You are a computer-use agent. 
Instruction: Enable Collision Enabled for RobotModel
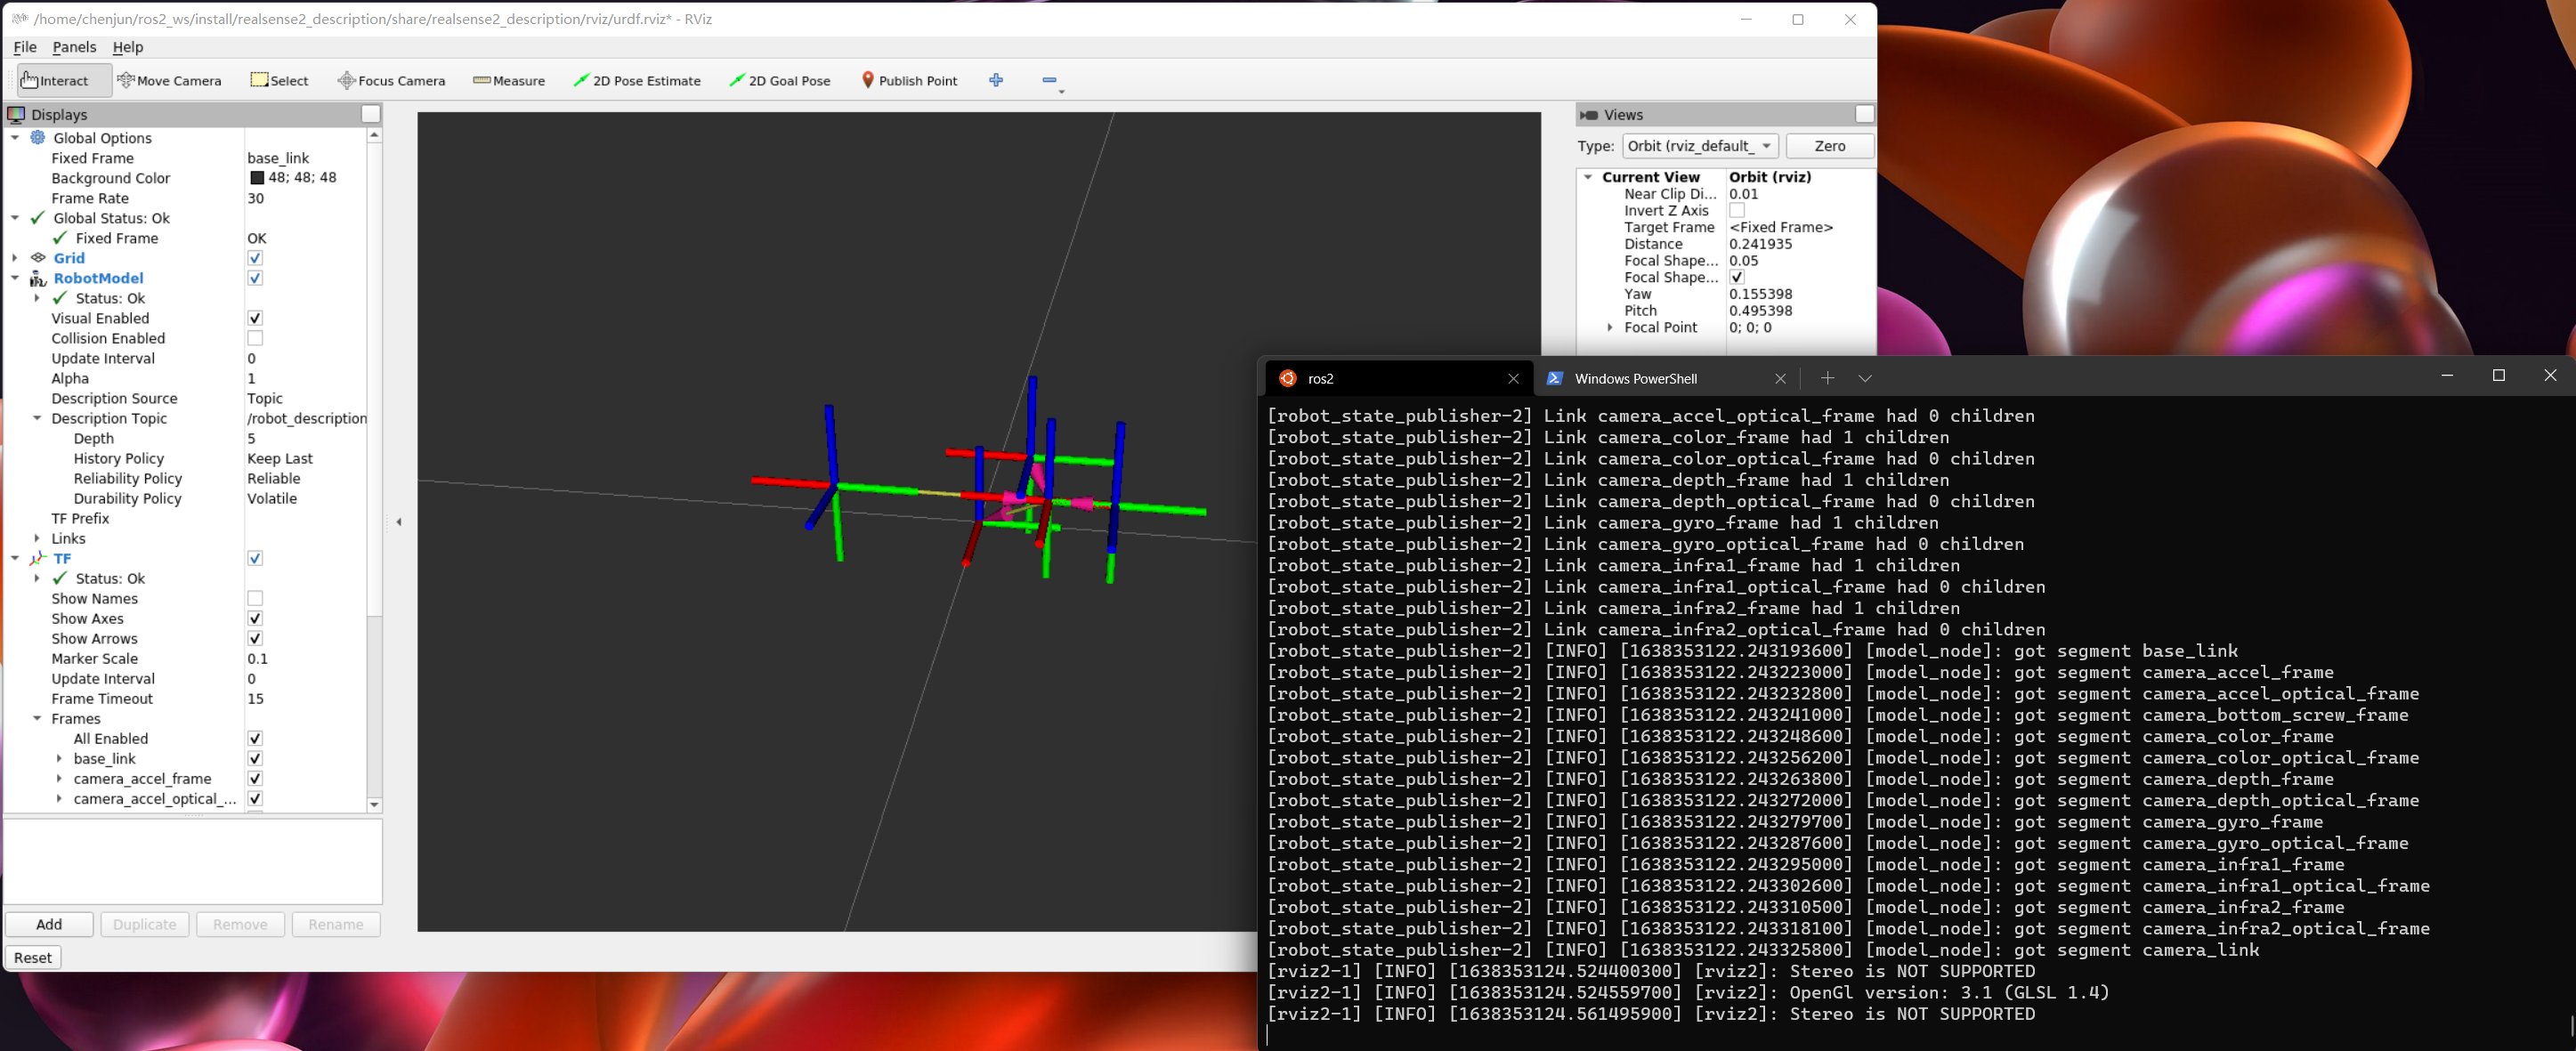(x=256, y=338)
